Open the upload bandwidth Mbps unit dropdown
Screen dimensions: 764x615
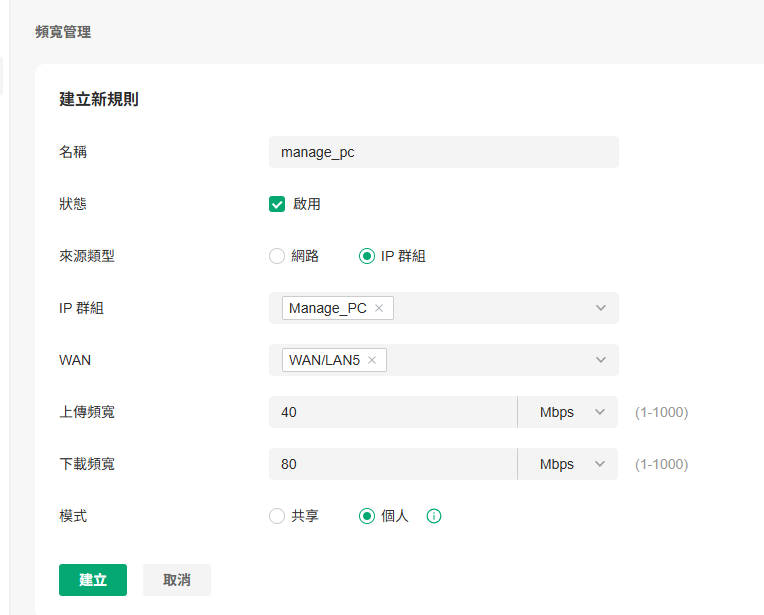point(568,412)
